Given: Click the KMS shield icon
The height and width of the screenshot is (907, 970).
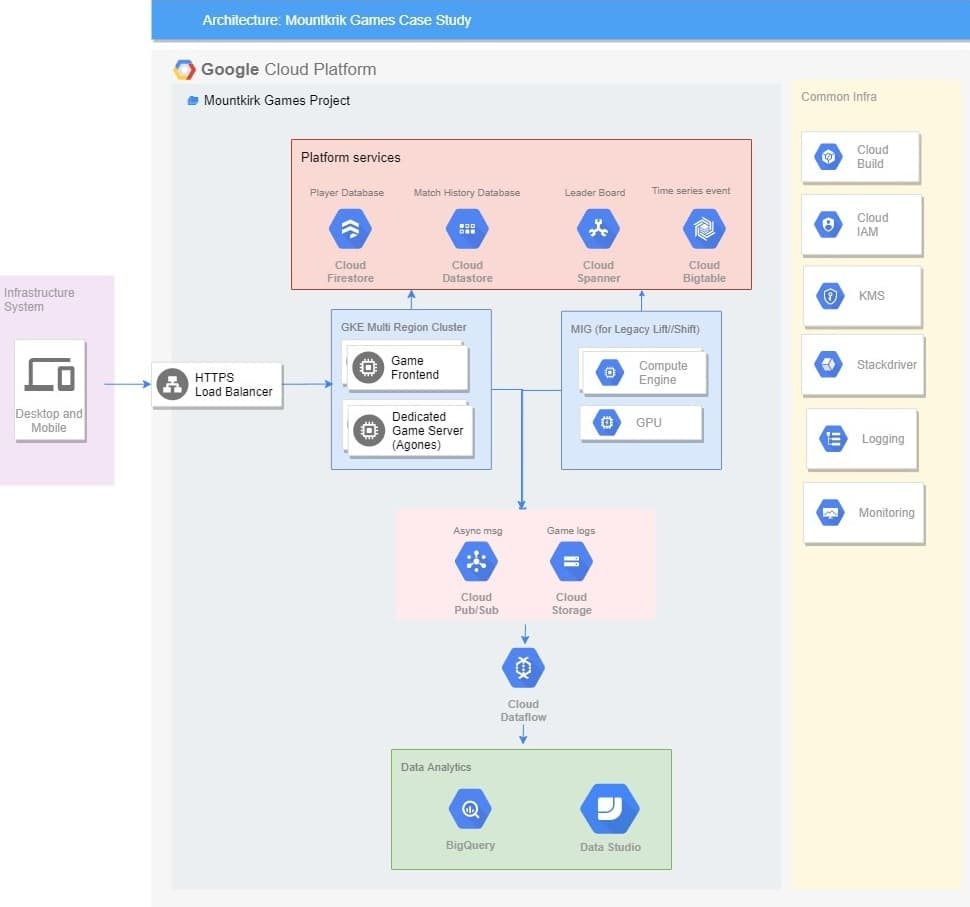Looking at the screenshot, I should pos(830,296).
